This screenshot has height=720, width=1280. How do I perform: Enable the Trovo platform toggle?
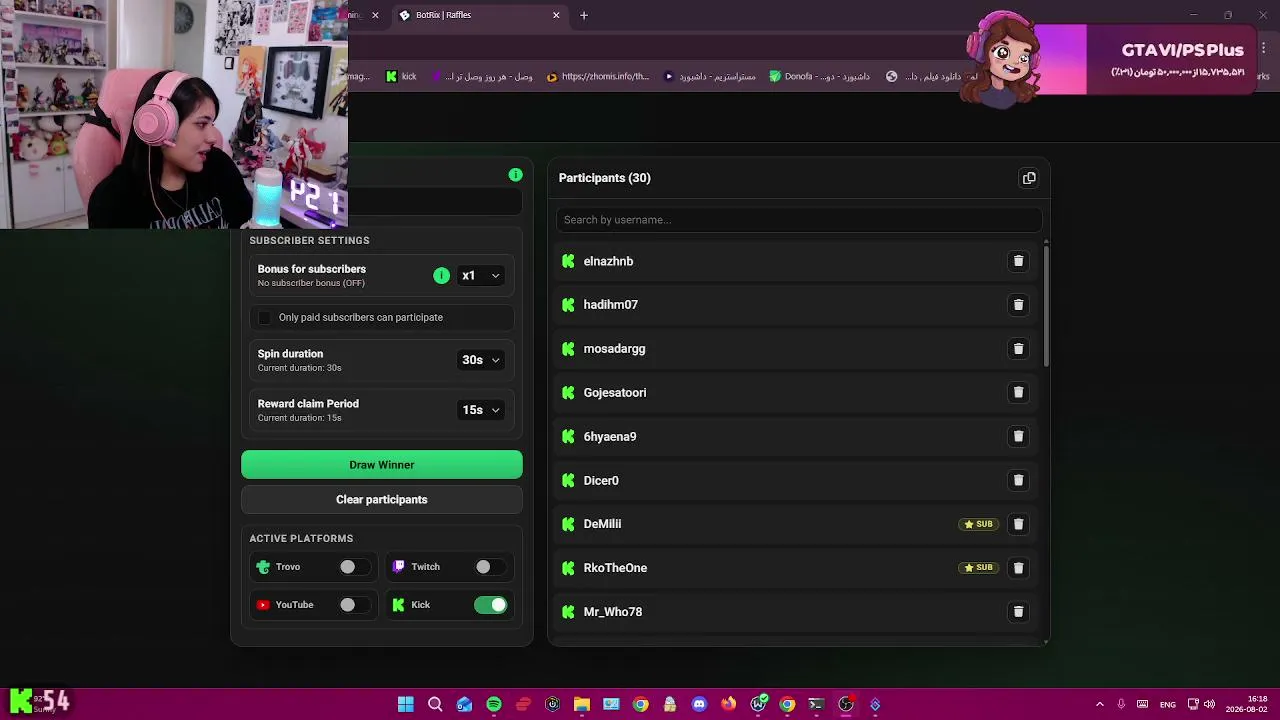[x=354, y=567]
